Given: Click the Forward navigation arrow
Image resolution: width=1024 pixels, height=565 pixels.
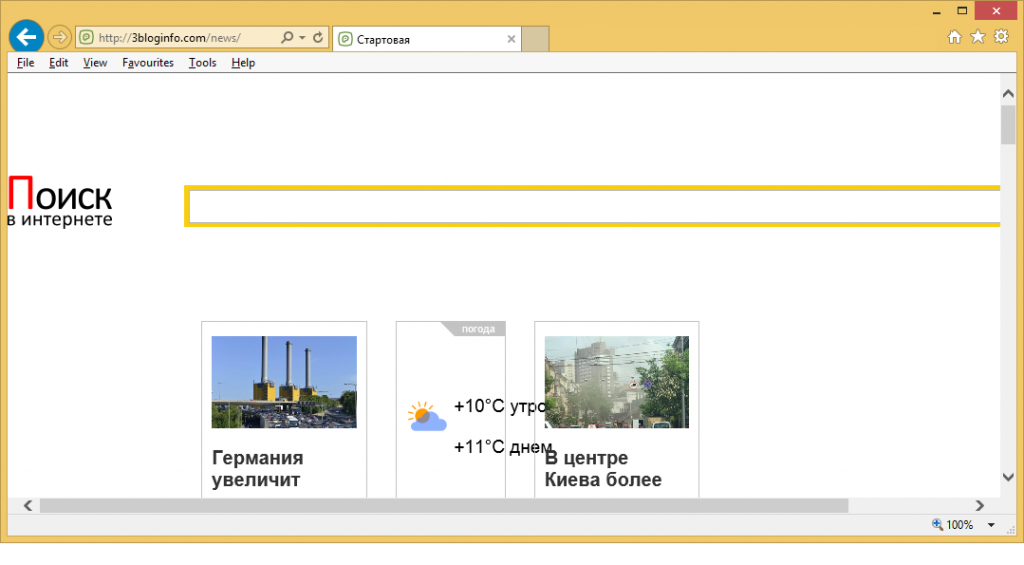Looking at the screenshot, I should click(x=59, y=38).
